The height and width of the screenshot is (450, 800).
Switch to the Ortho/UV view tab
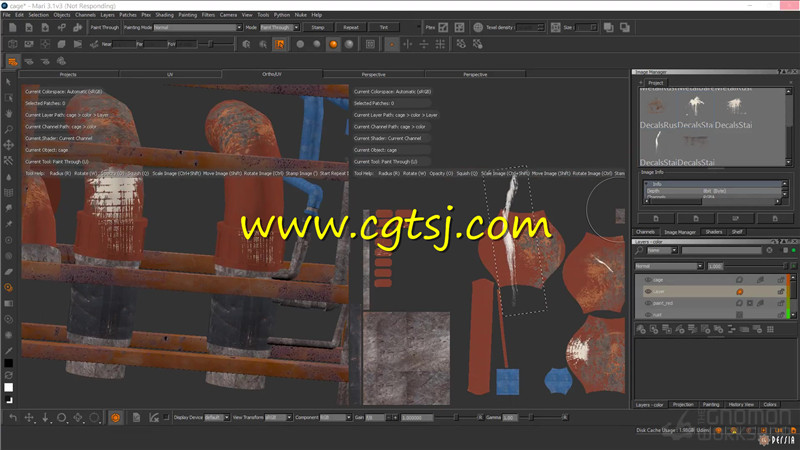click(x=271, y=74)
